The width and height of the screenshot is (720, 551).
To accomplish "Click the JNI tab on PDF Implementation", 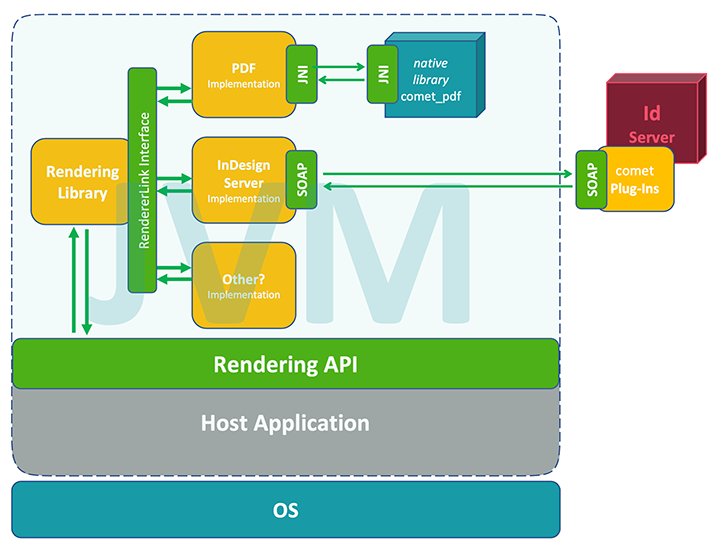I will [x=302, y=74].
